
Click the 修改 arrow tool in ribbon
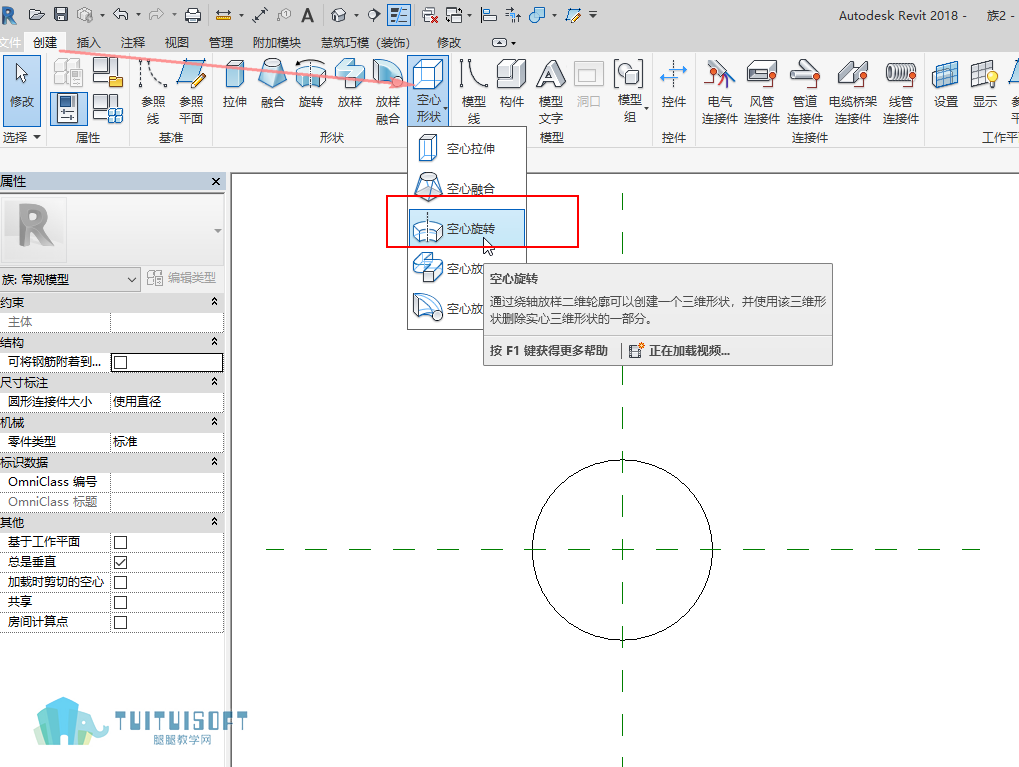[22, 90]
